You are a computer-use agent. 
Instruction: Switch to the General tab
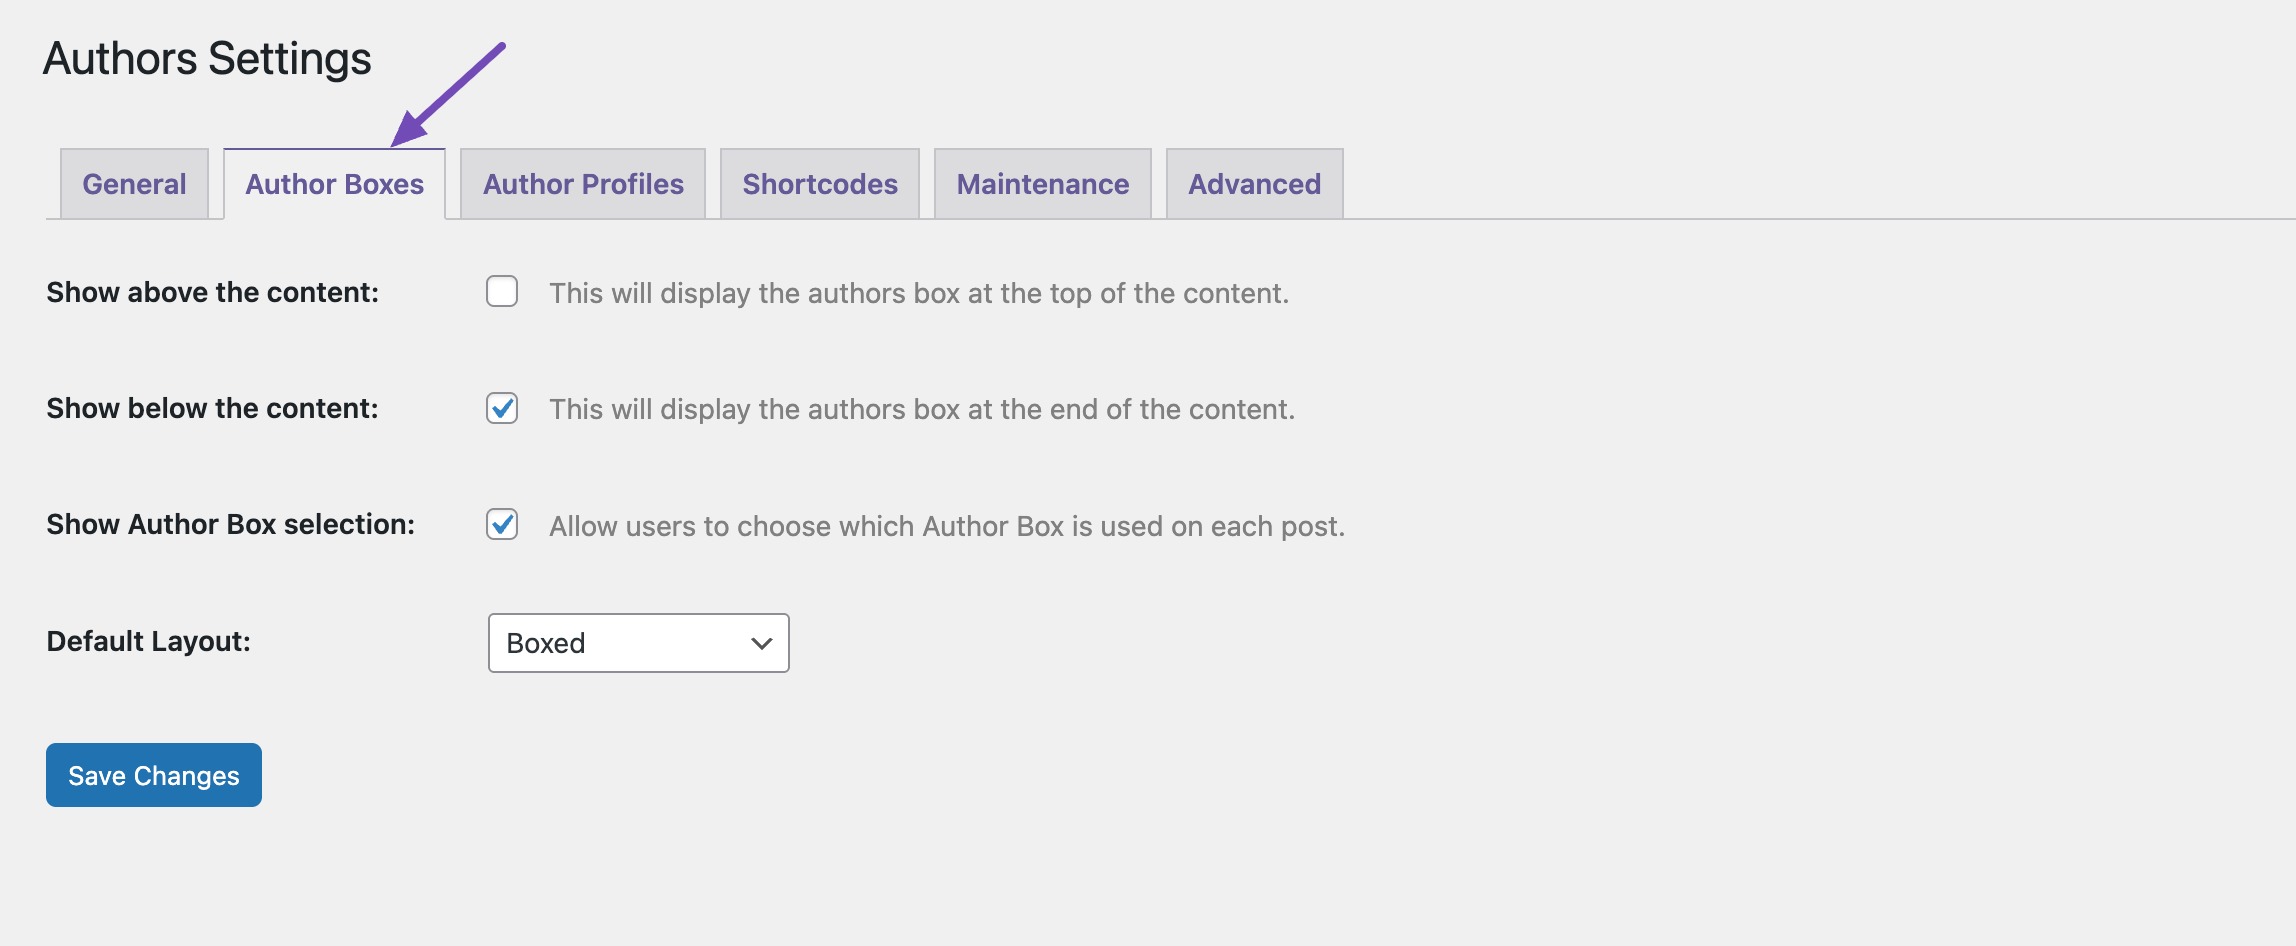pos(133,183)
